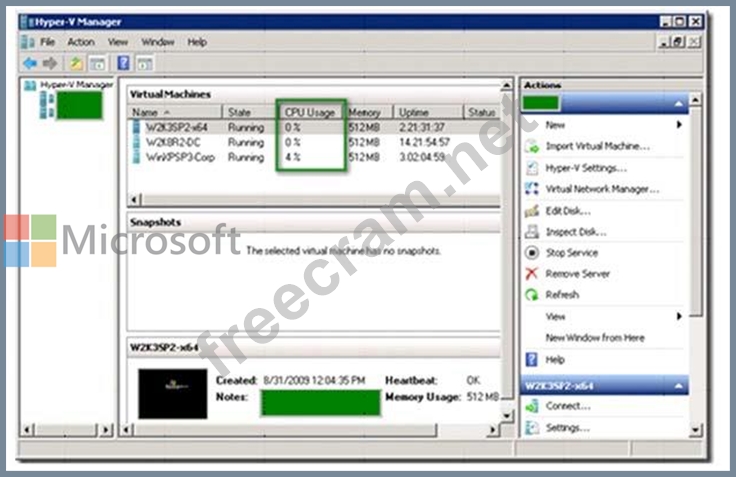Click the Import Virtual Machine icon
Screen dimensions: 736x477
(532, 146)
